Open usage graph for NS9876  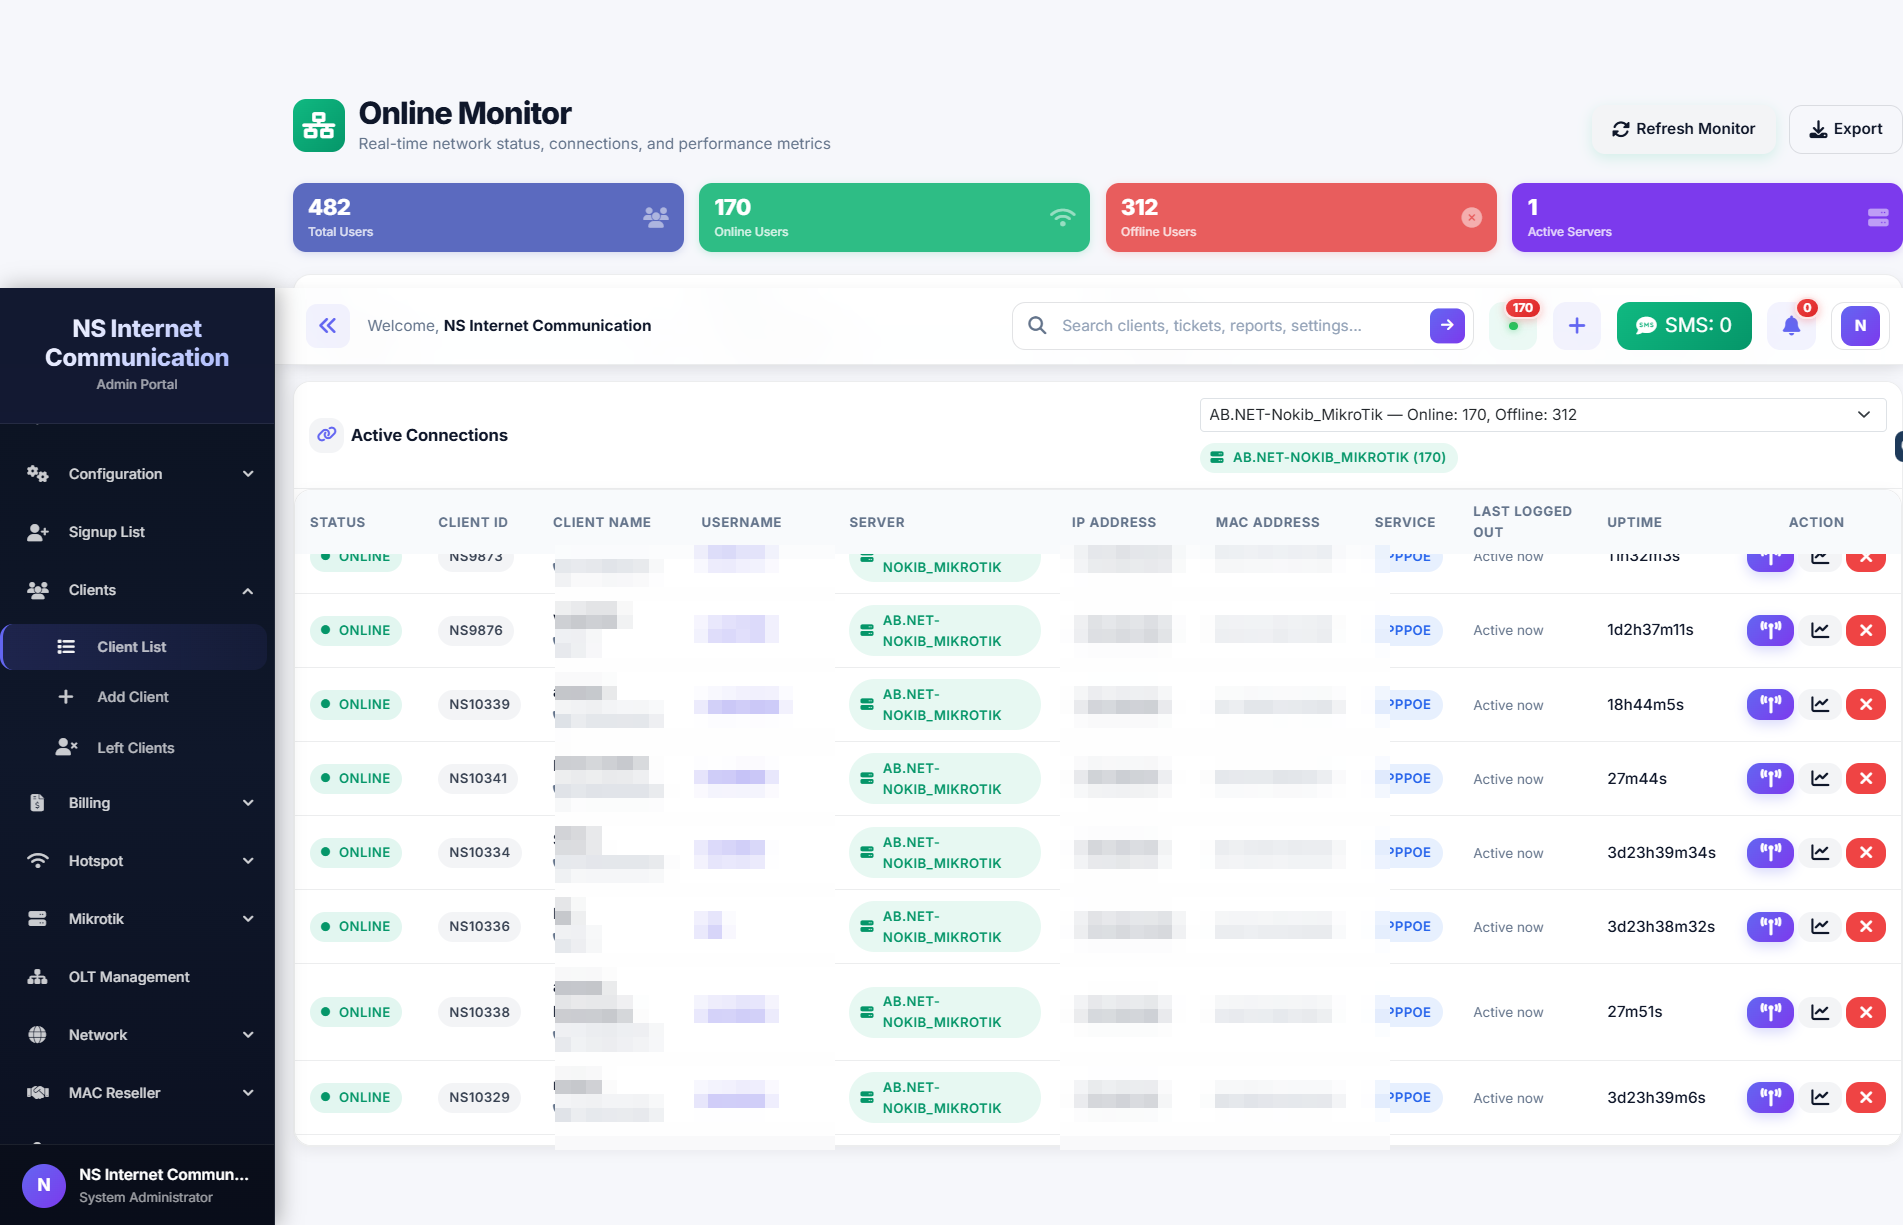point(1820,630)
